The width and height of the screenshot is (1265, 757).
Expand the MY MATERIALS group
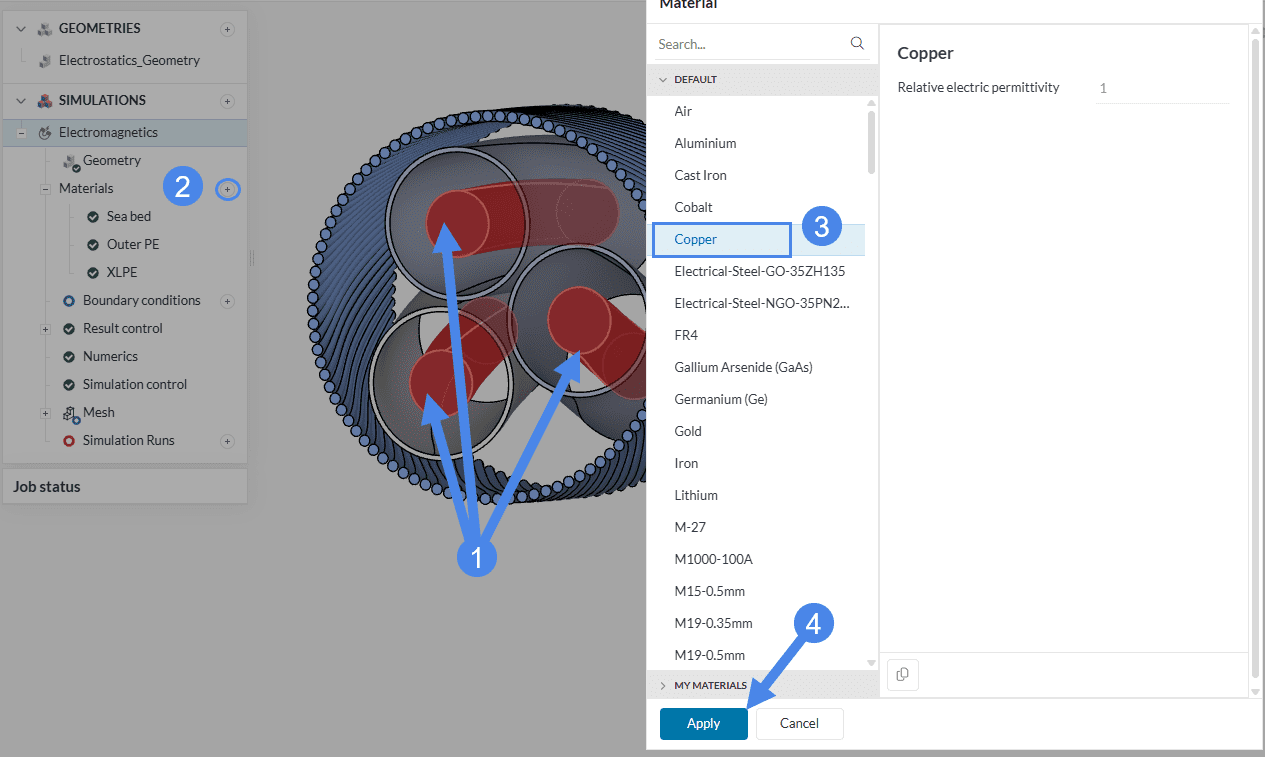pyautogui.click(x=662, y=685)
